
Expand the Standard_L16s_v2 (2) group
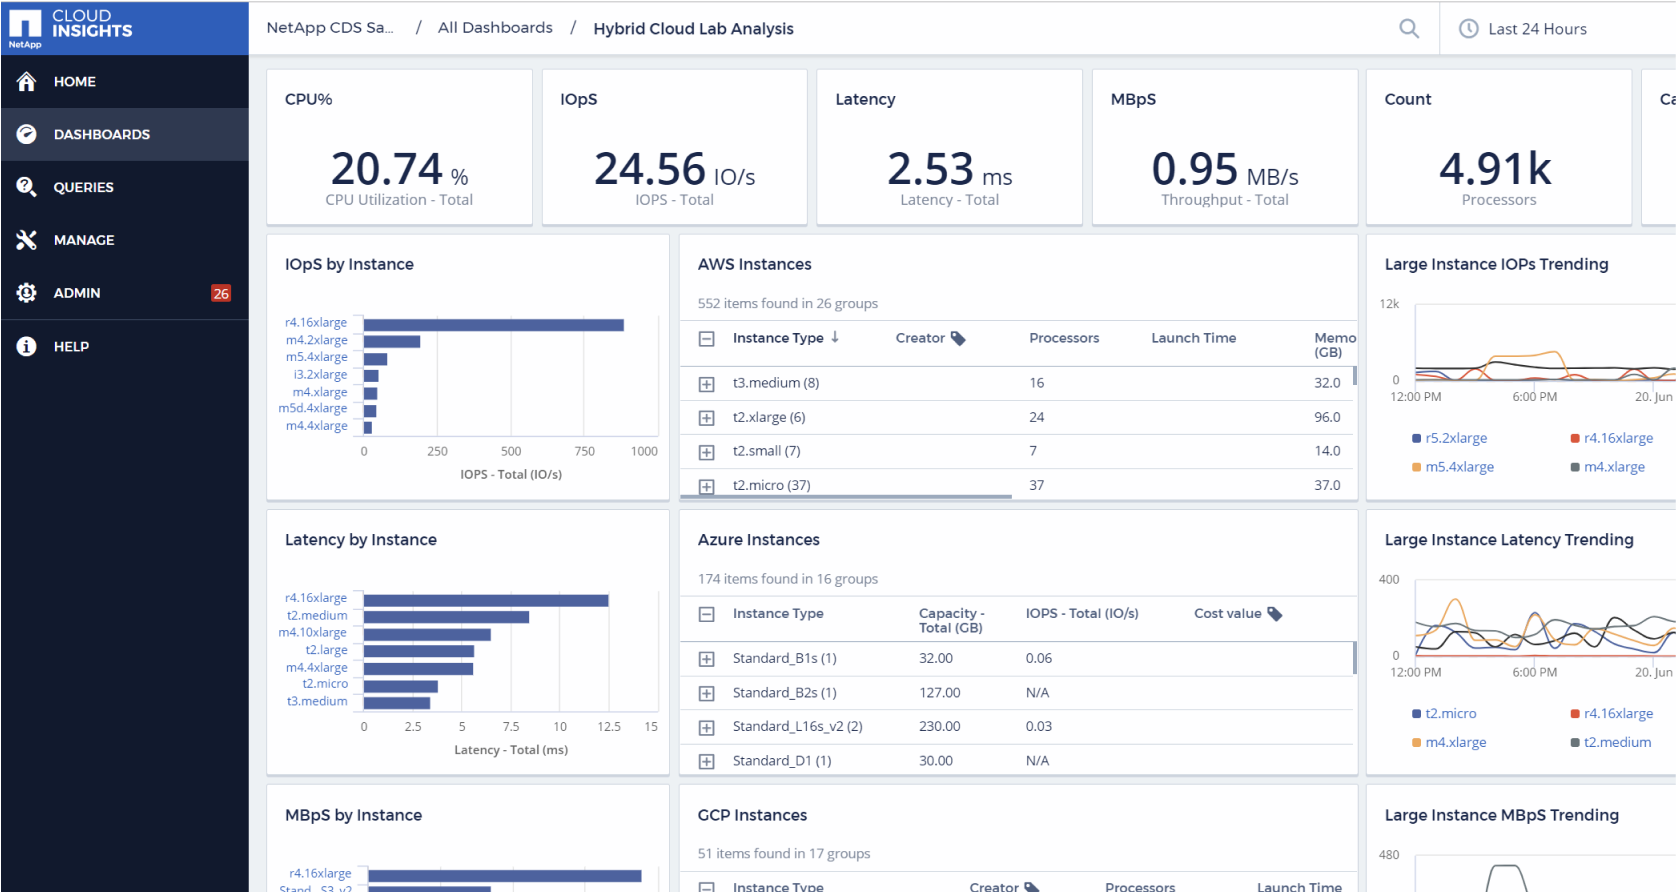[707, 727]
